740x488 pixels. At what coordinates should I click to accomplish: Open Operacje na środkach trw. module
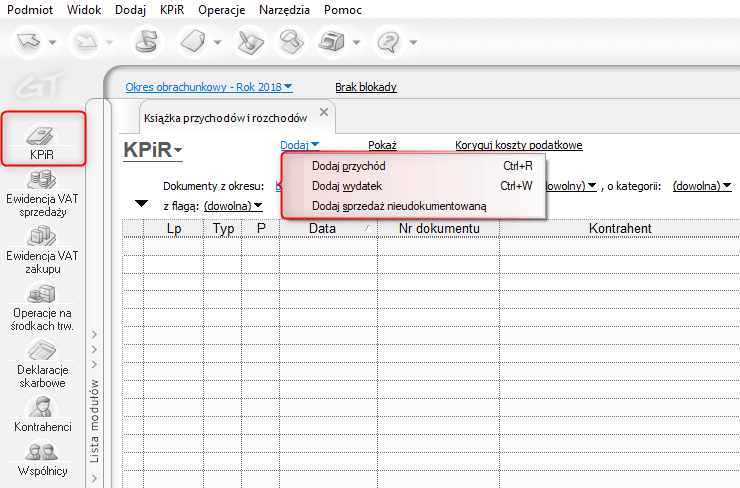42,308
